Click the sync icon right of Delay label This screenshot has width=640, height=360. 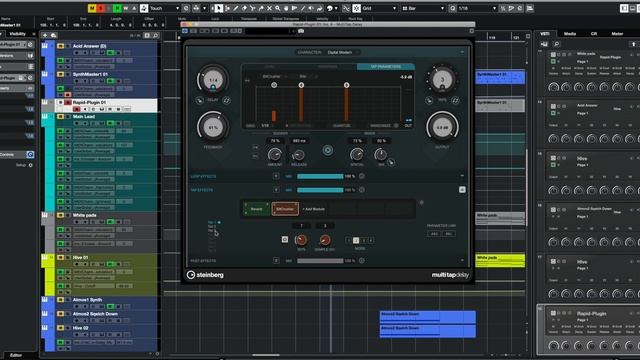[x=227, y=100]
